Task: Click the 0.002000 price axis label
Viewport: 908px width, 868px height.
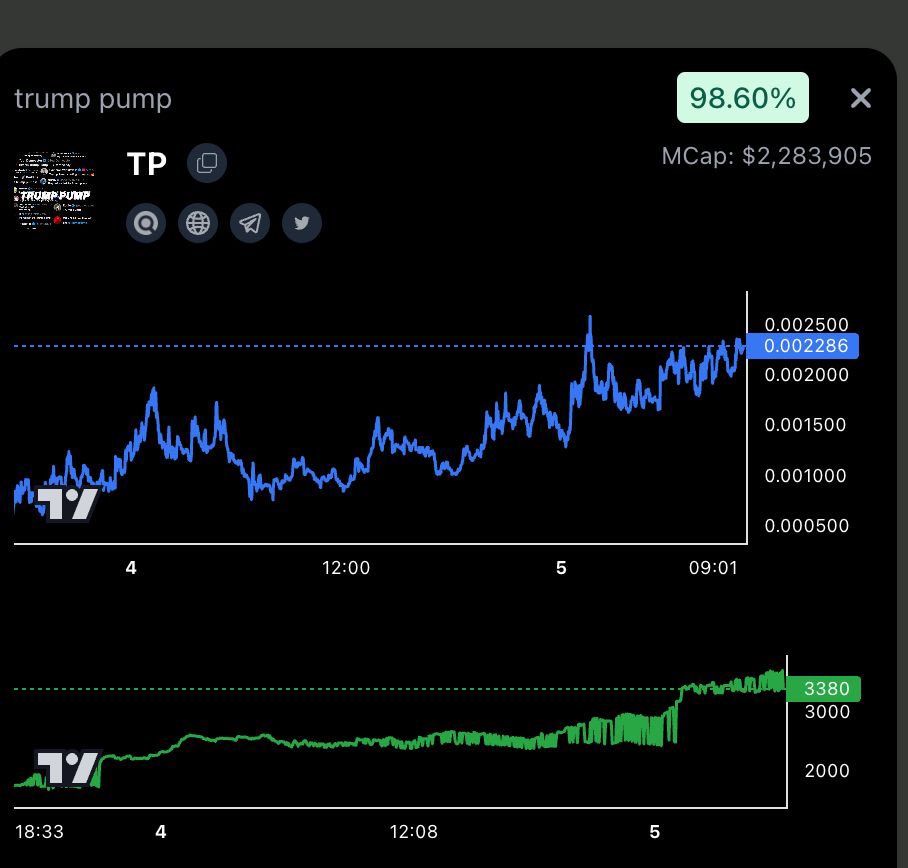Action: (x=806, y=375)
